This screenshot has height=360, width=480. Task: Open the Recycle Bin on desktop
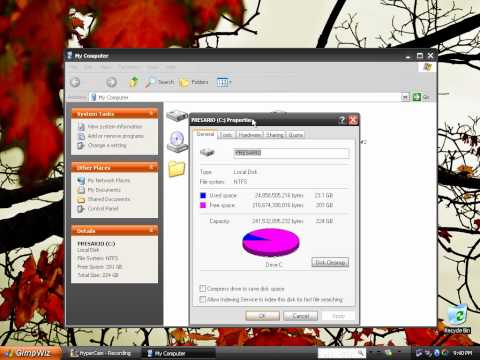457,319
